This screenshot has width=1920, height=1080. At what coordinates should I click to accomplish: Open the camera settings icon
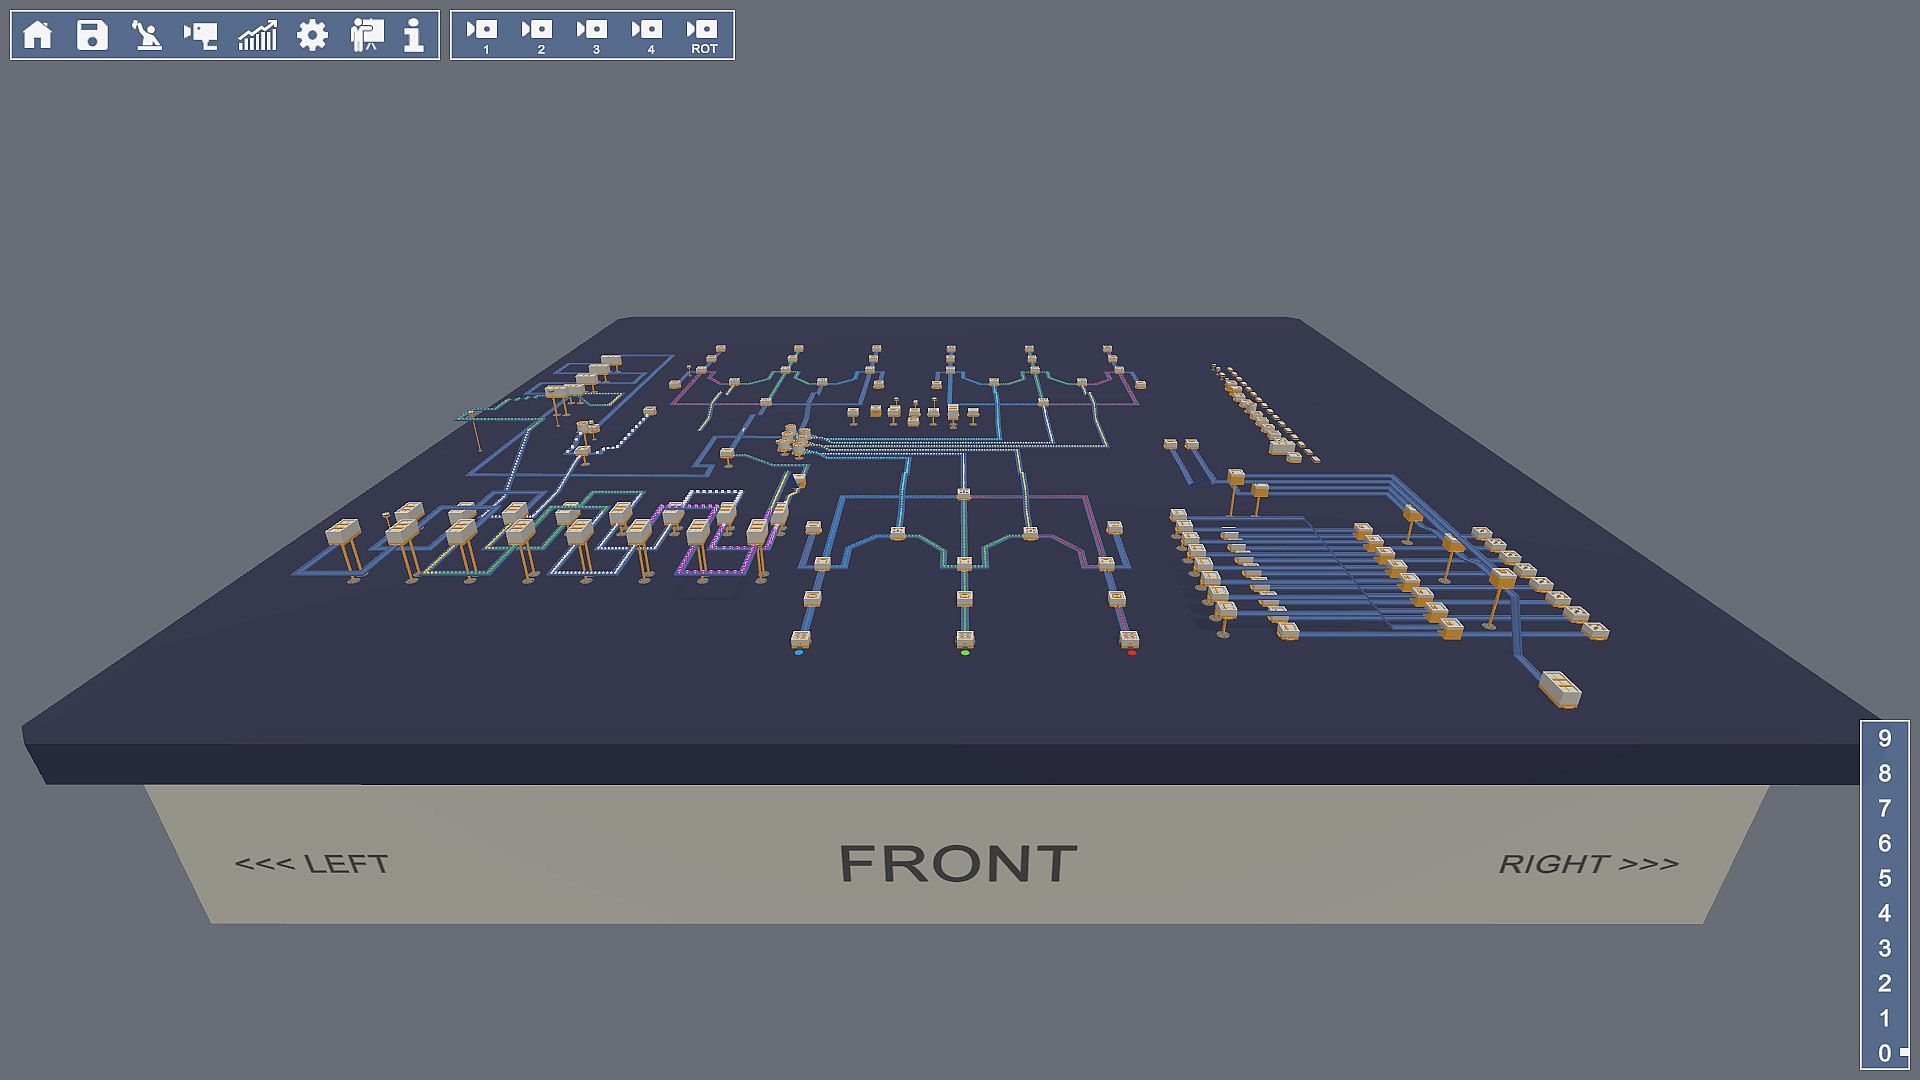201,35
